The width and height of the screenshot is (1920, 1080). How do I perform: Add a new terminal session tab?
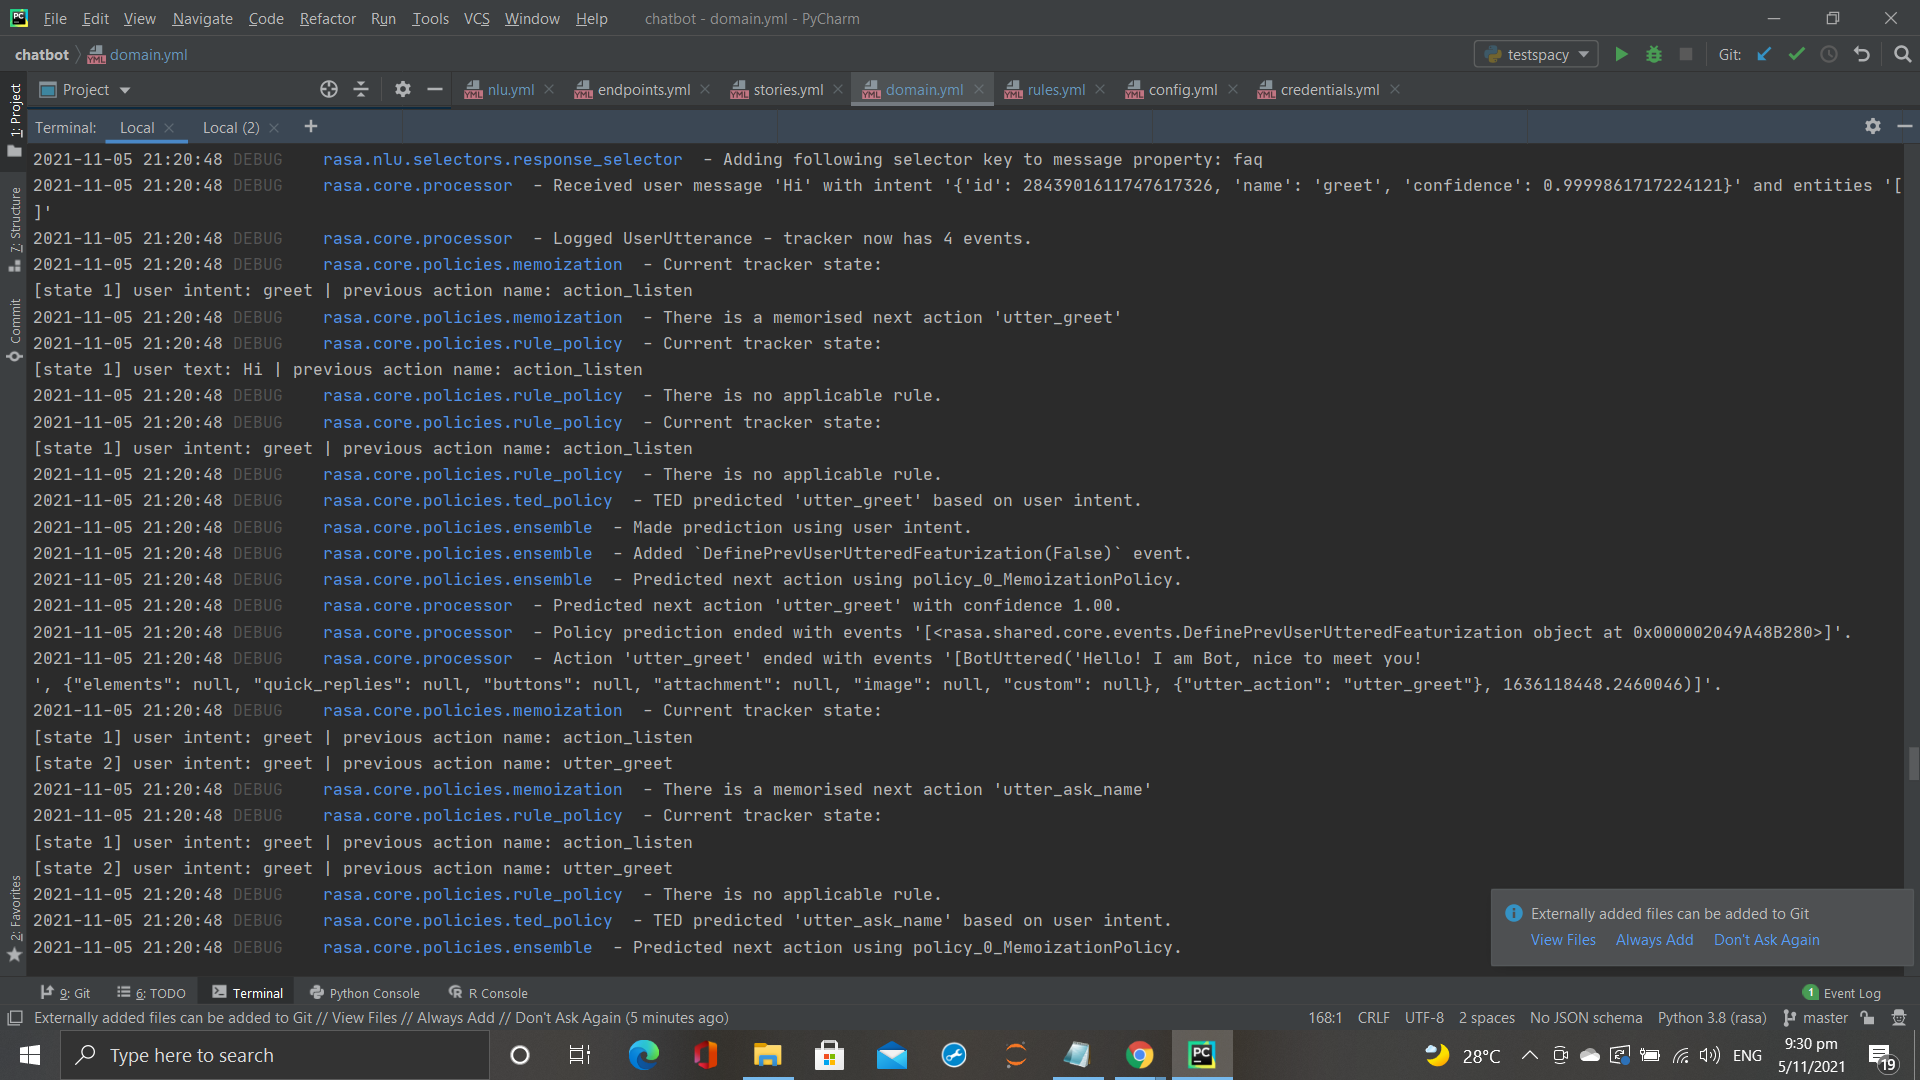coord(310,126)
